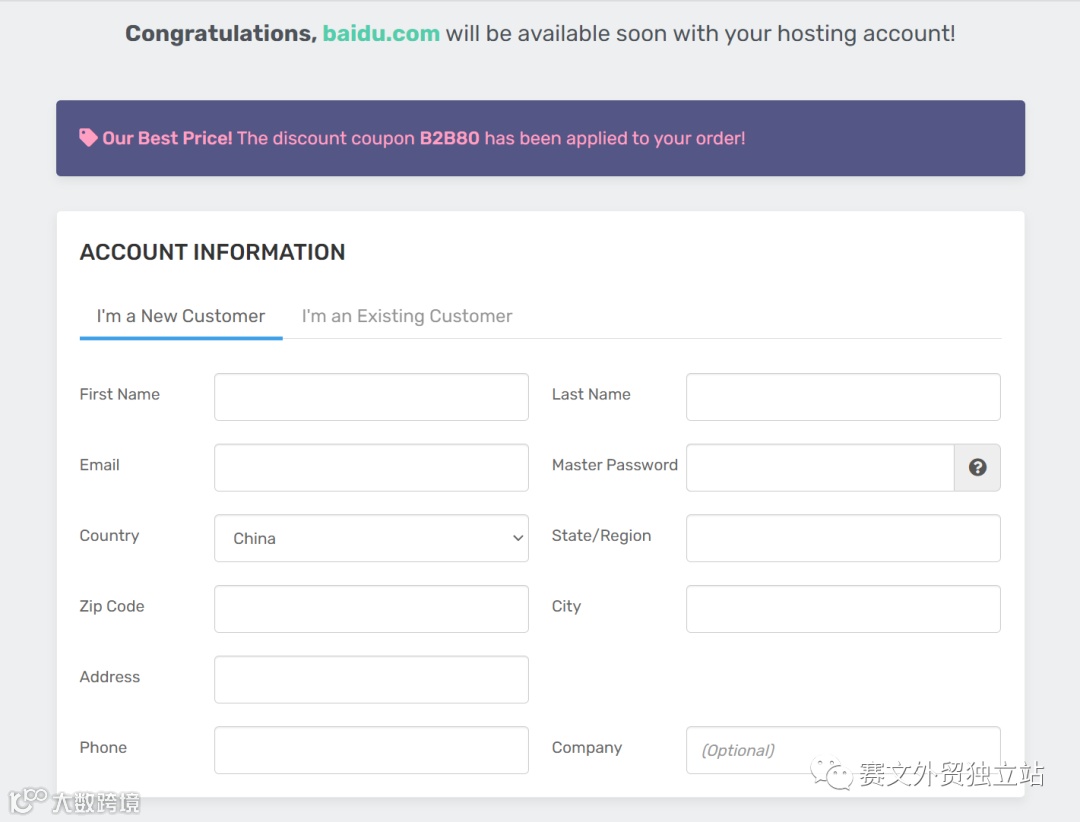Click the Our Best Price banner text
1080x822 pixels.
(168, 138)
